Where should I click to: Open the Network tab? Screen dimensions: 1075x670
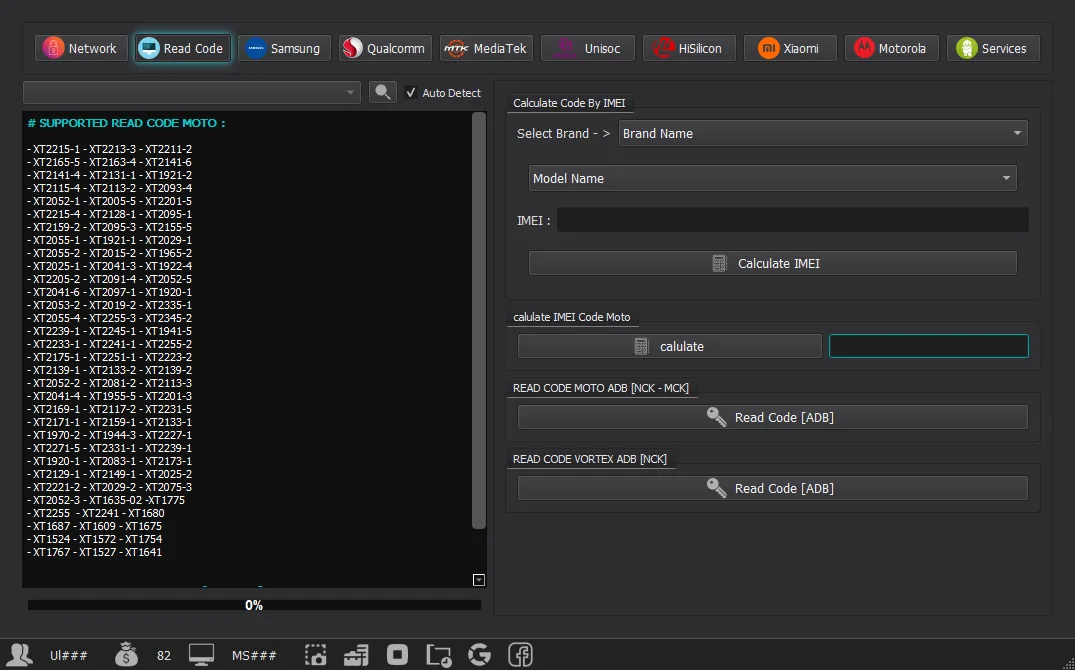pyautogui.click(x=81, y=49)
